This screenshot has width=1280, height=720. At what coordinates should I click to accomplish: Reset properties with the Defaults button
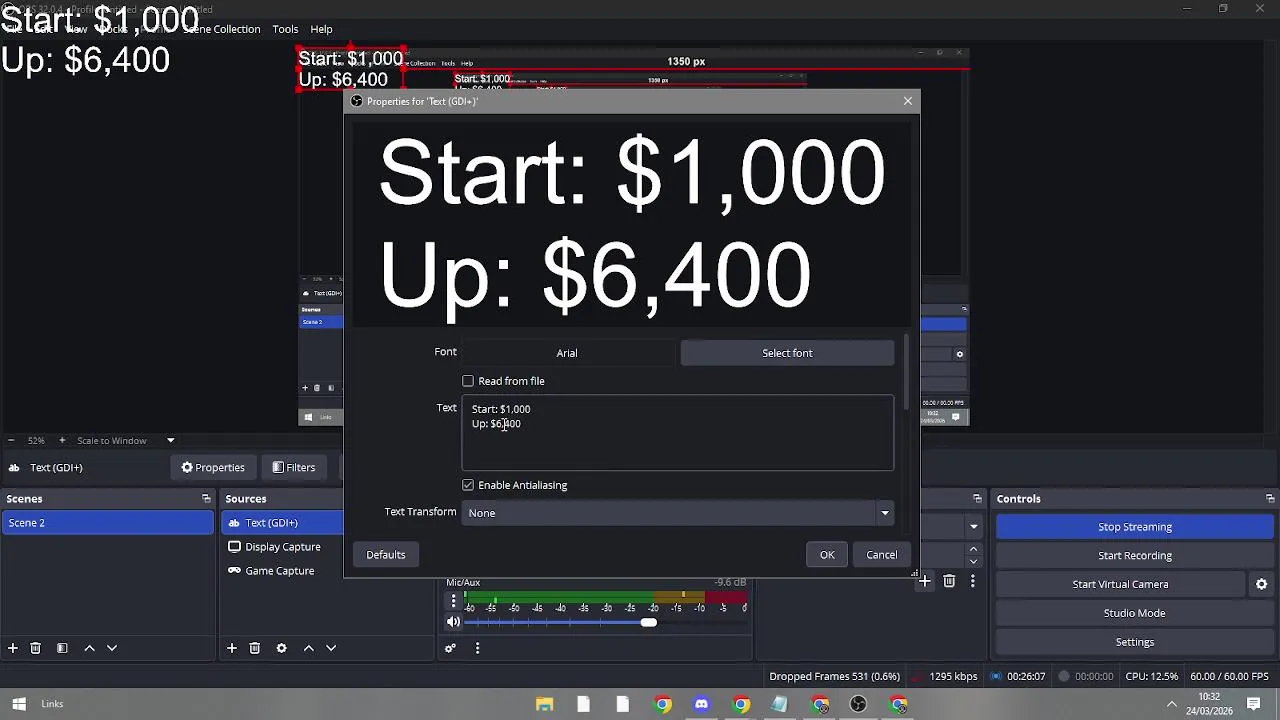click(x=386, y=555)
